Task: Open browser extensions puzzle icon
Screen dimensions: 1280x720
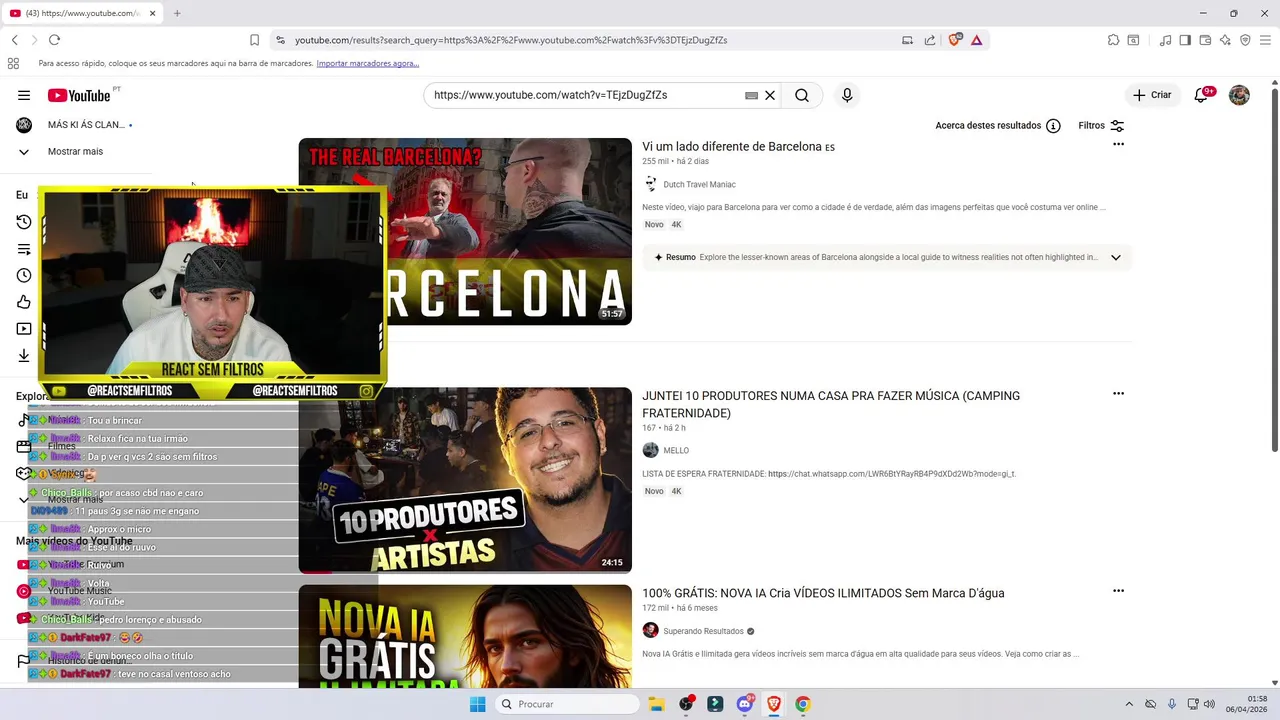Action: pos(1113,40)
